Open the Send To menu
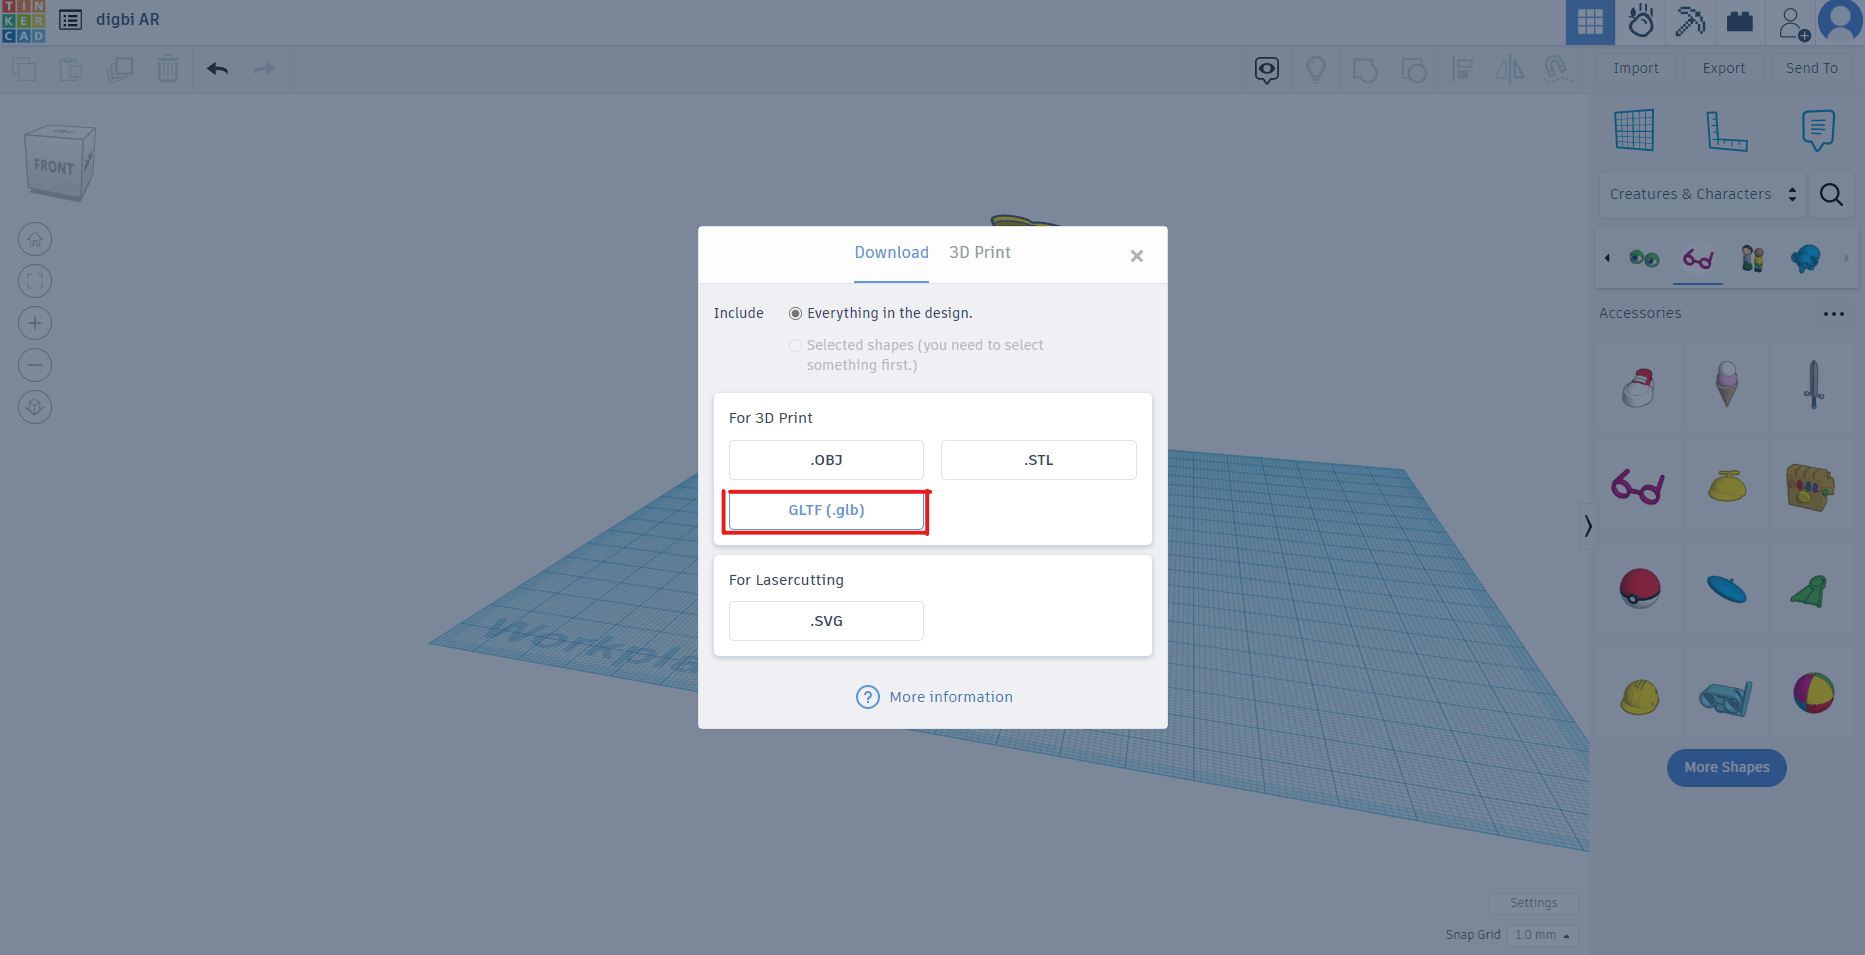This screenshot has width=1865, height=955. tap(1811, 68)
